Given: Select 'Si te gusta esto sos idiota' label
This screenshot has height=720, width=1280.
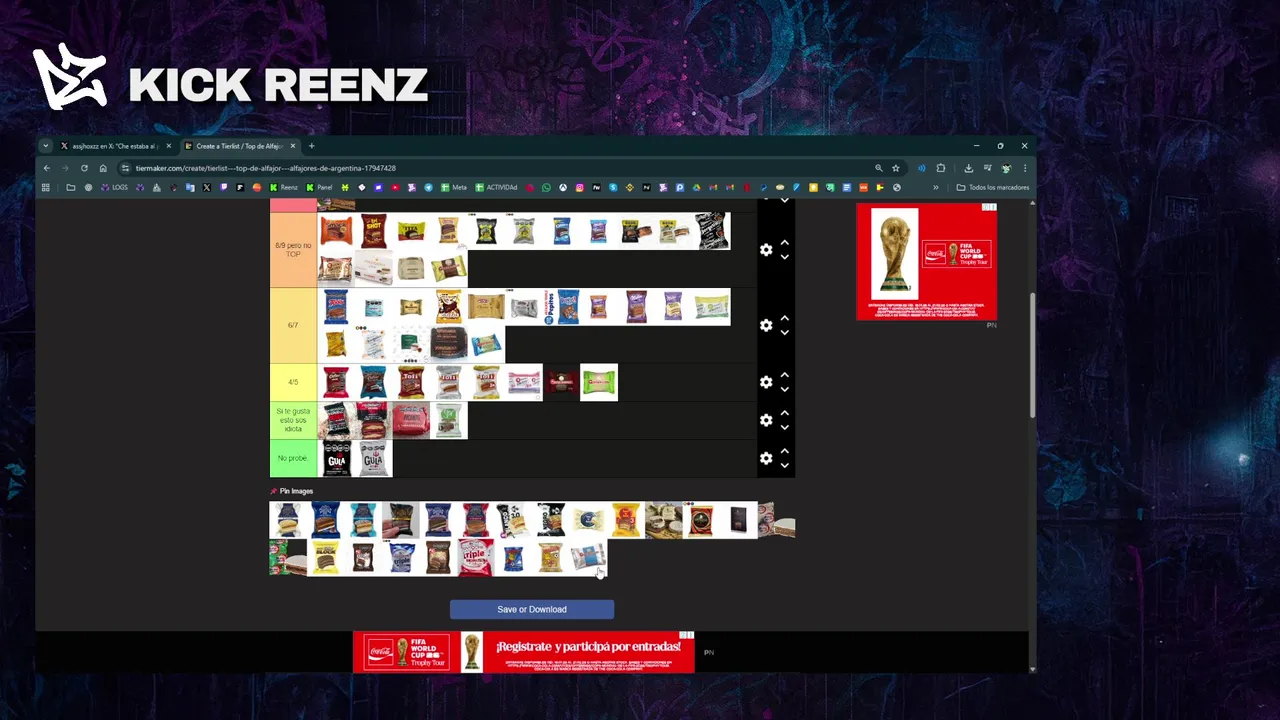Looking at the screenshot, I should click(x=293, y=420).
